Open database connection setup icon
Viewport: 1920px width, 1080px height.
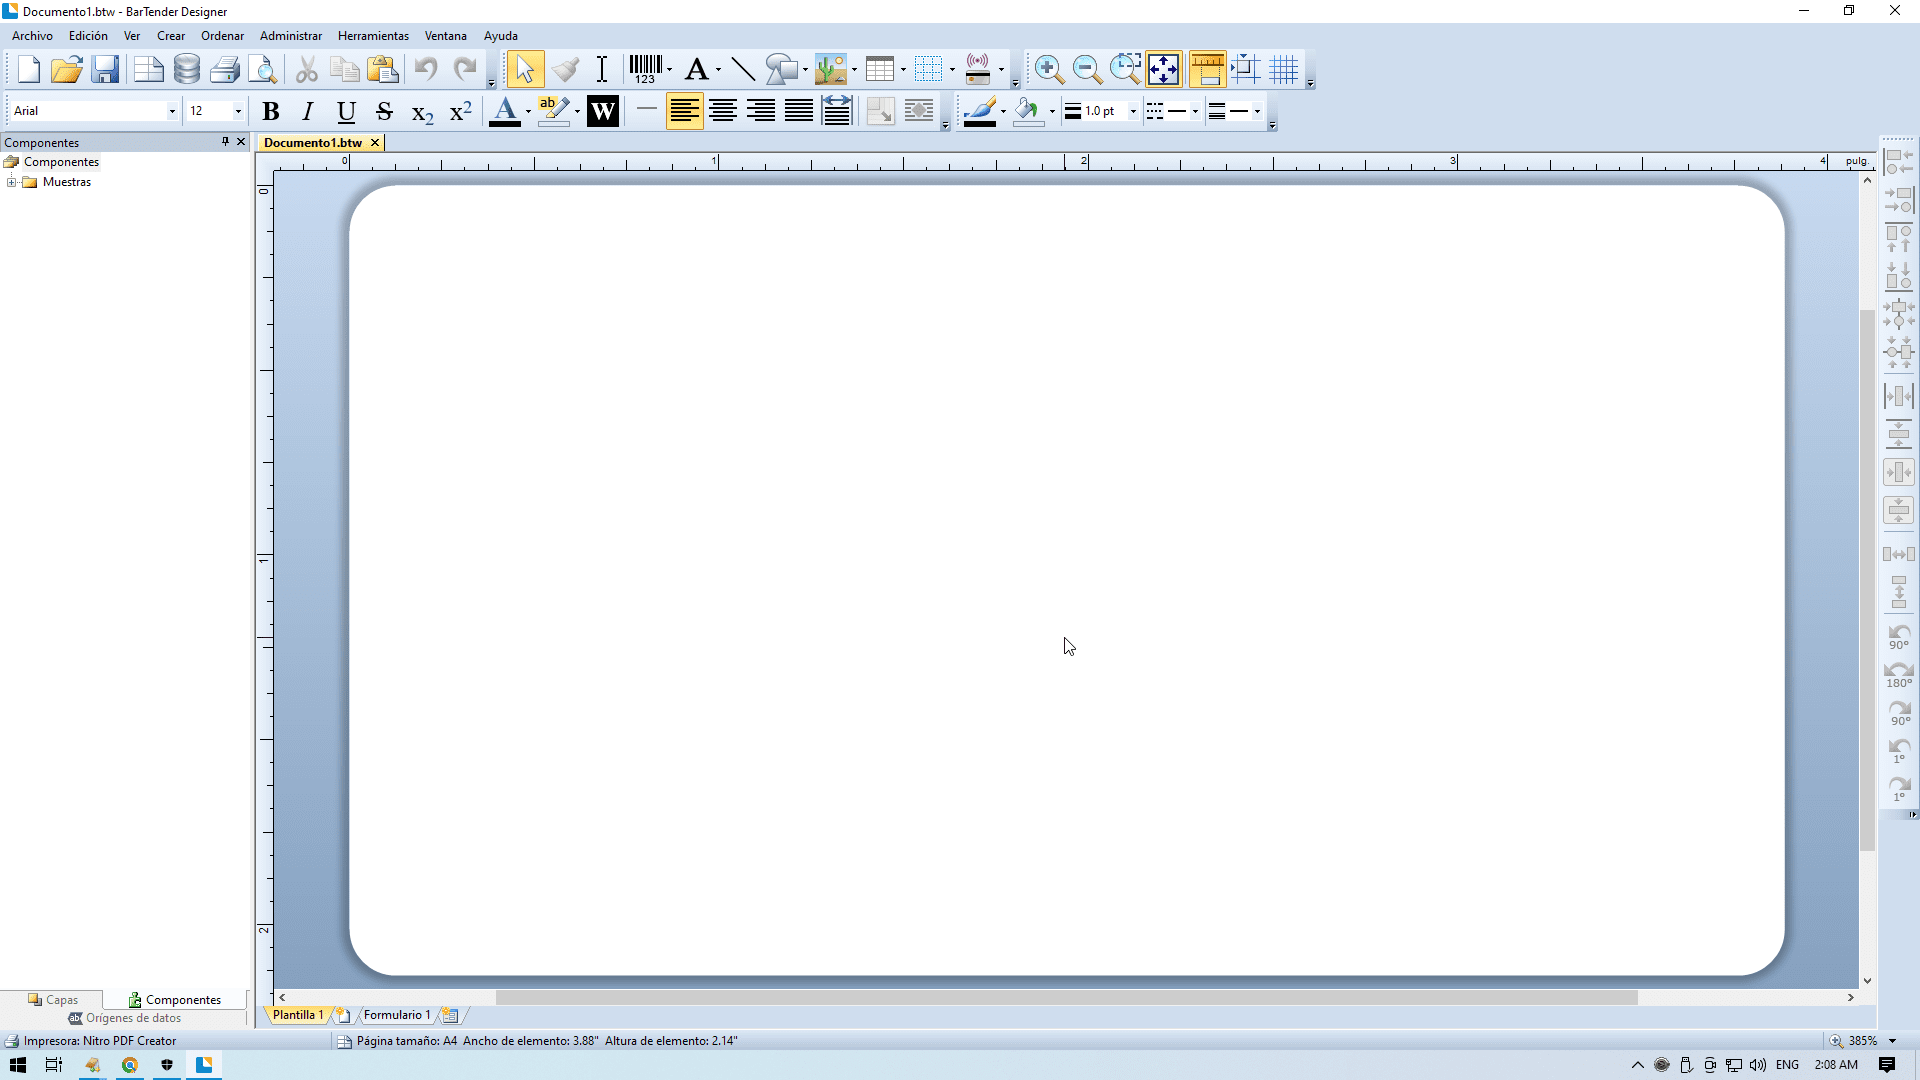click(x=186, y=69)
